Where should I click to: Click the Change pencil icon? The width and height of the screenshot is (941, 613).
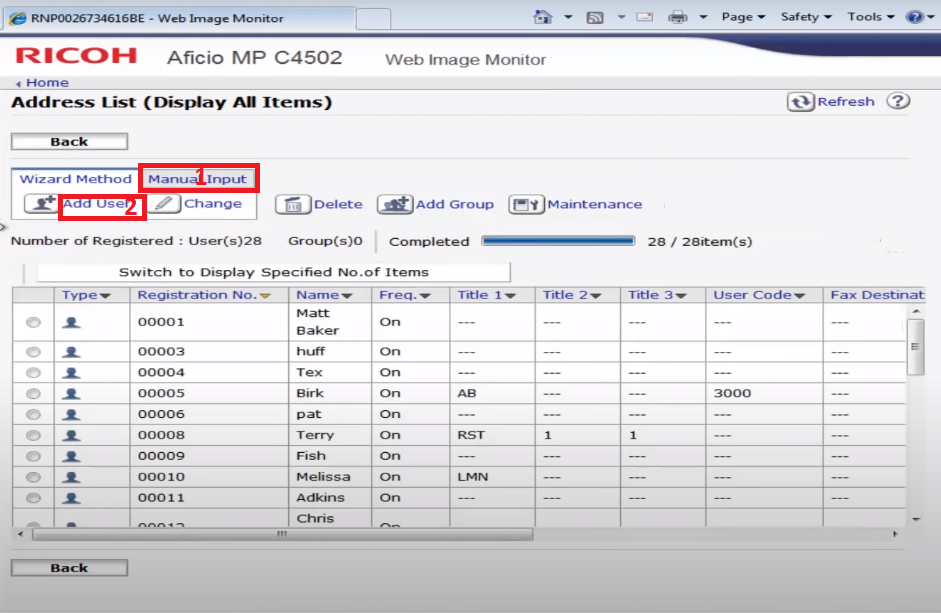click(164, 204)
